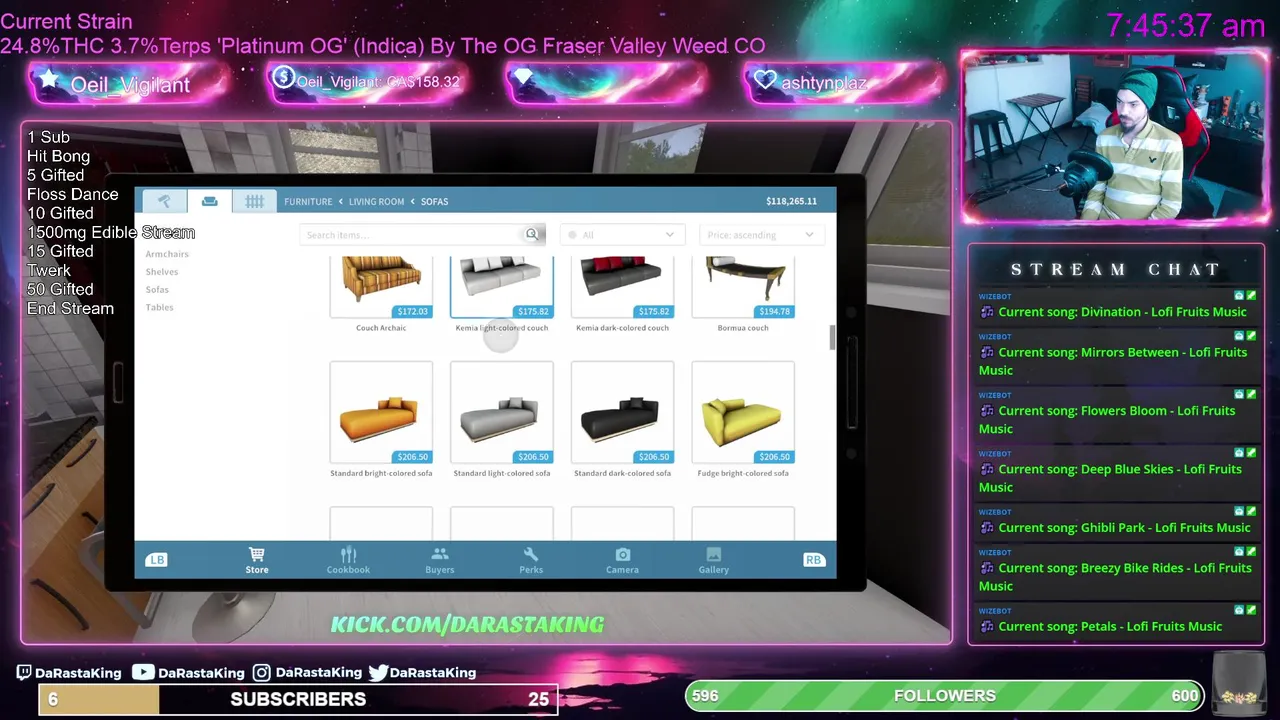Select the Shelves category

tap(162, 272)
